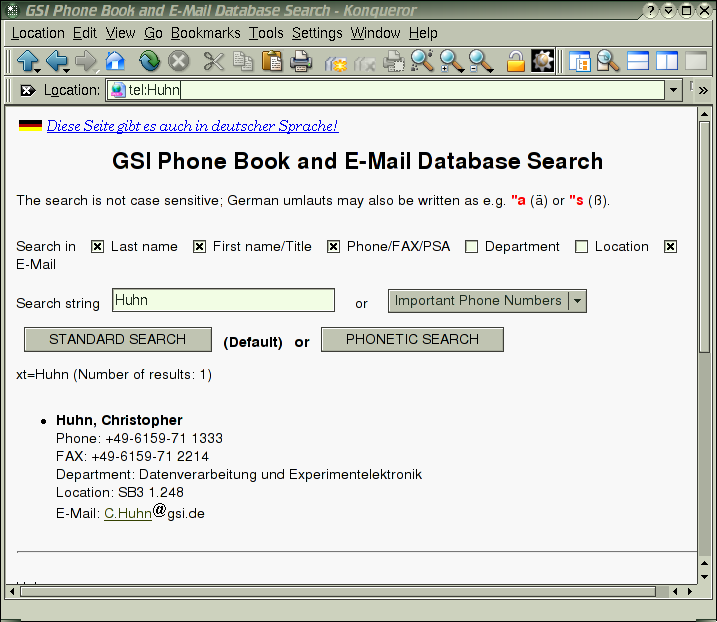Screen dimensions: 717x622
Task: Click the Up navigation arrow icon
Action: (28, 61)
